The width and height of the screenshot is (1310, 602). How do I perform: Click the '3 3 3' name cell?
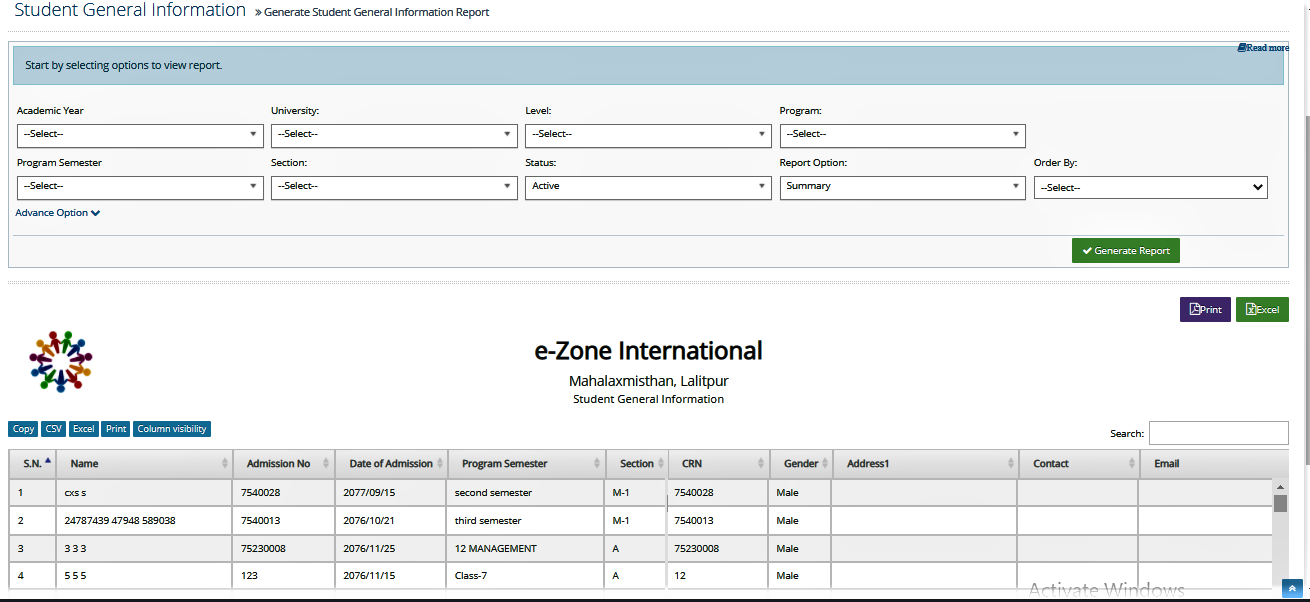[145, 549]
